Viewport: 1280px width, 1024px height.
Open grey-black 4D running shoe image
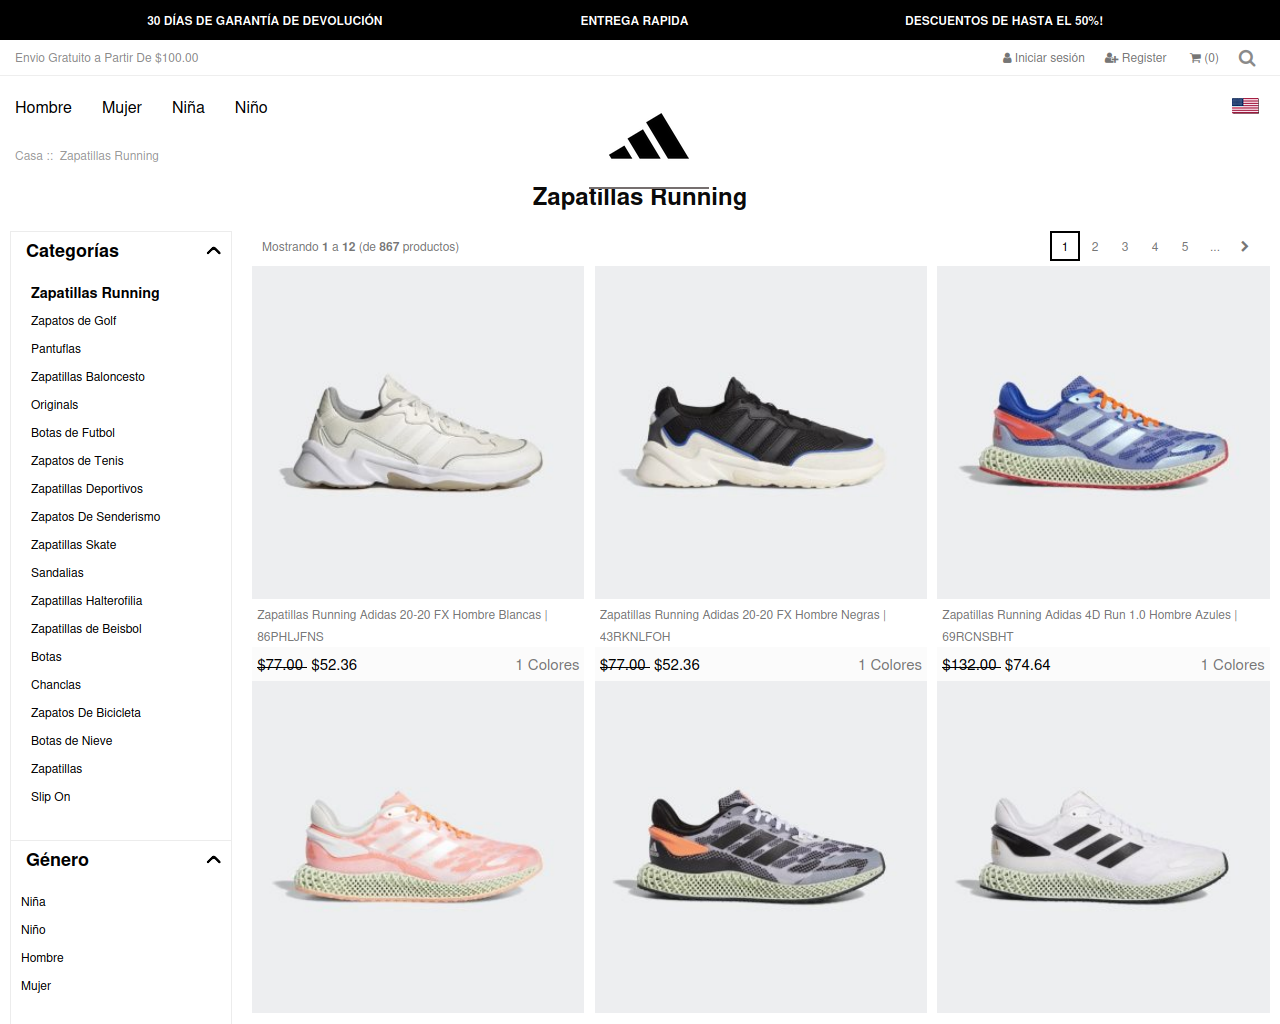click(x=761, y=847)
